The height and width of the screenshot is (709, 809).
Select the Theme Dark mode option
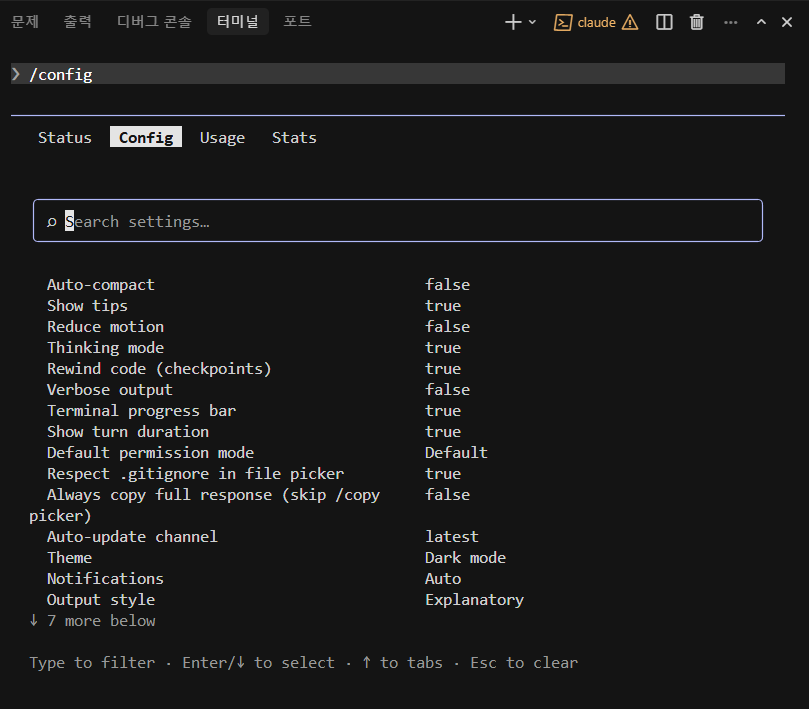coord(465,558)
